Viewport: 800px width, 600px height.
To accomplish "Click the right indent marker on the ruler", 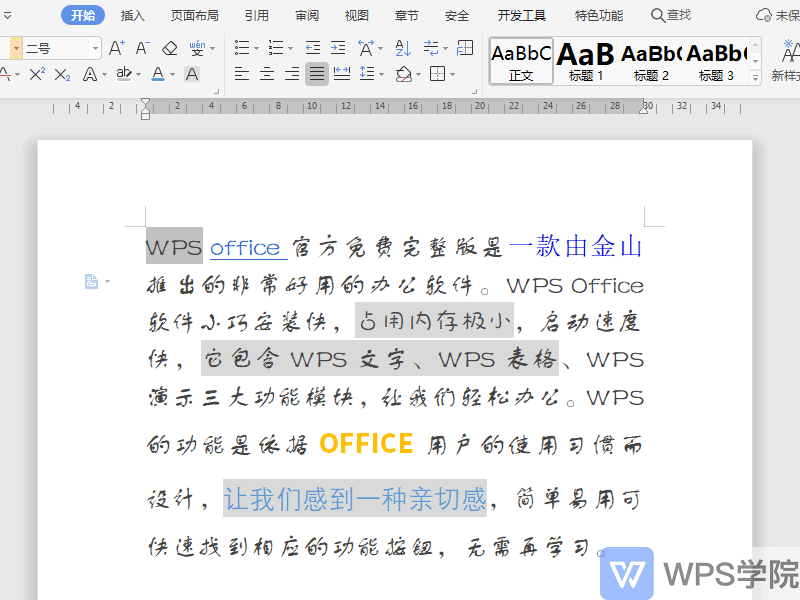I will point(644,109).
